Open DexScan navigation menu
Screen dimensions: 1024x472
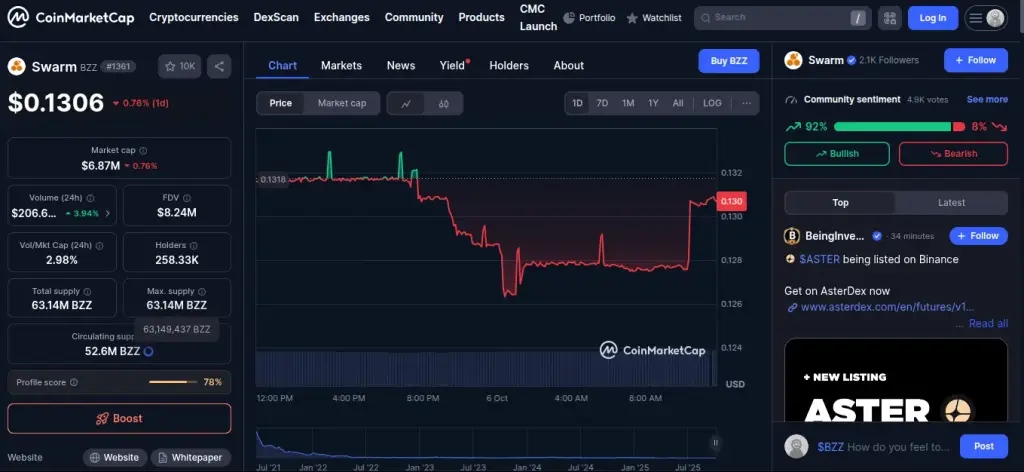click(276, 18)
